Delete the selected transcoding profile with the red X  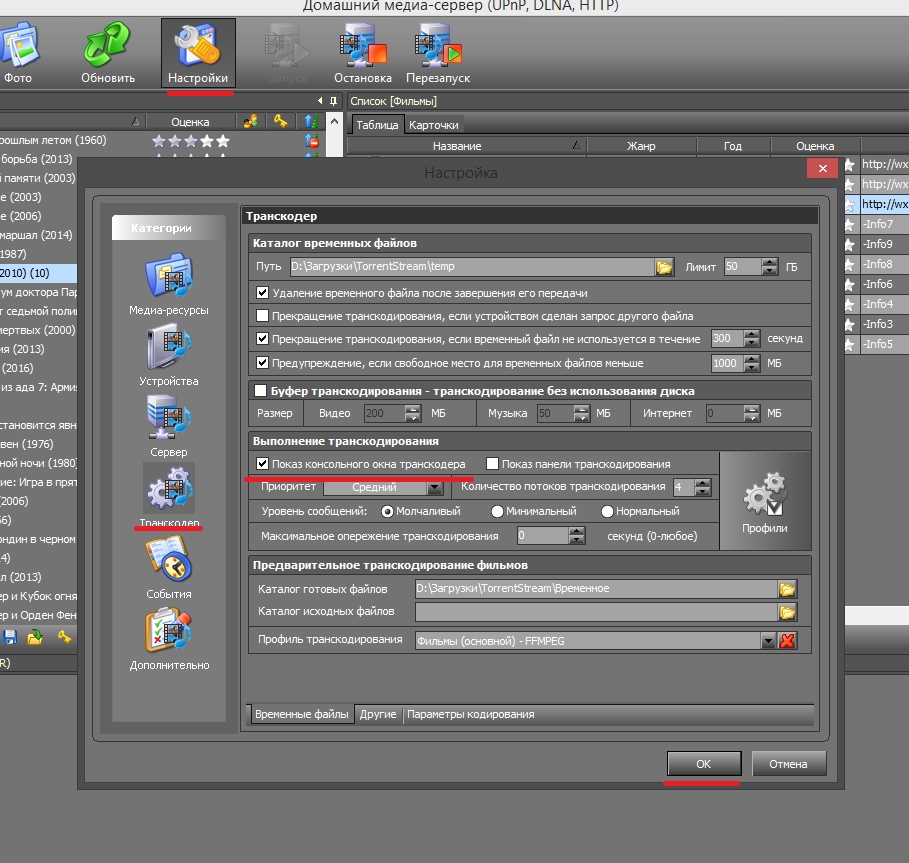787,641
